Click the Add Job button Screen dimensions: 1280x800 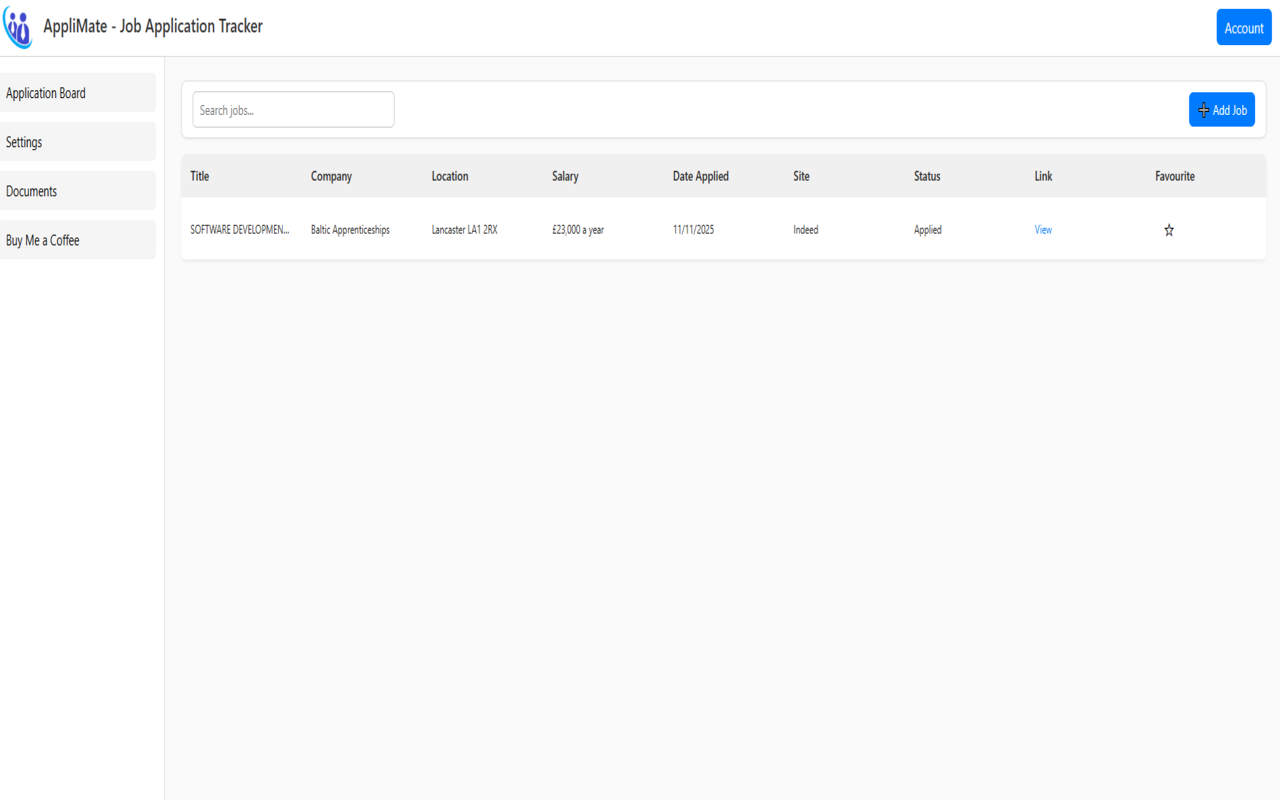coord(1221,109)
